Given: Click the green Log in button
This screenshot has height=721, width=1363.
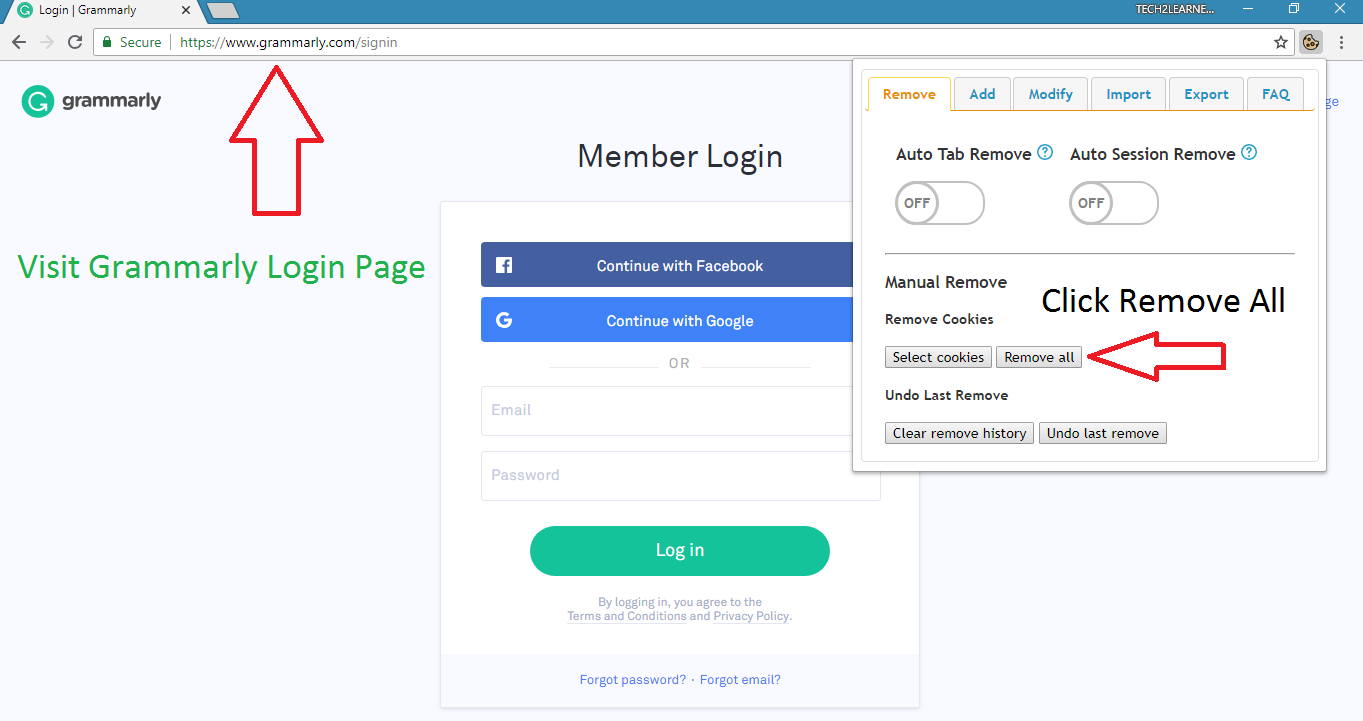Looking at the screenshot, I should (680, 550).
